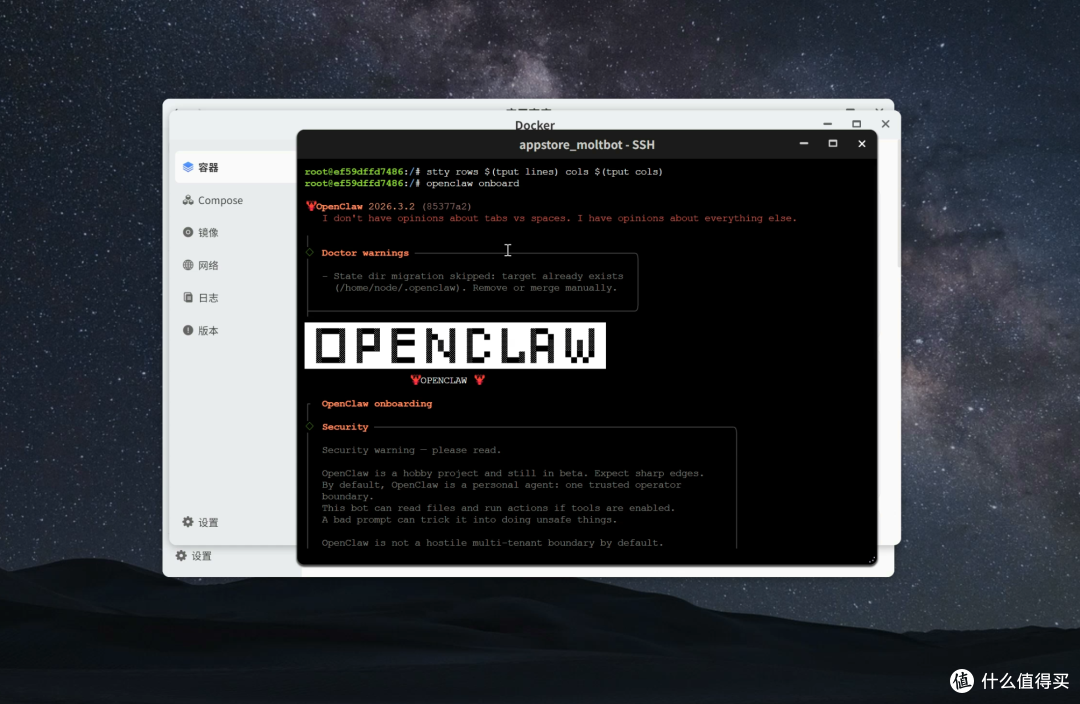This screenshot has height=704, width=1080.
Task: Click the appstore_moltbot - SSH title bar text
Action: [x=587, y=145]
